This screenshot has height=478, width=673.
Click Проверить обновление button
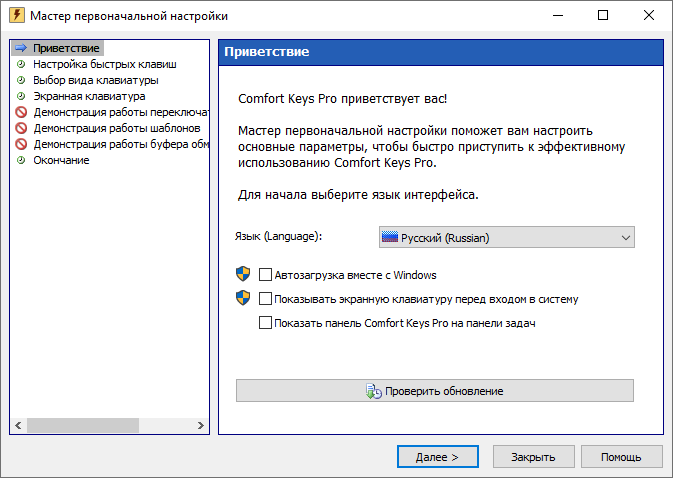point(435,391)
